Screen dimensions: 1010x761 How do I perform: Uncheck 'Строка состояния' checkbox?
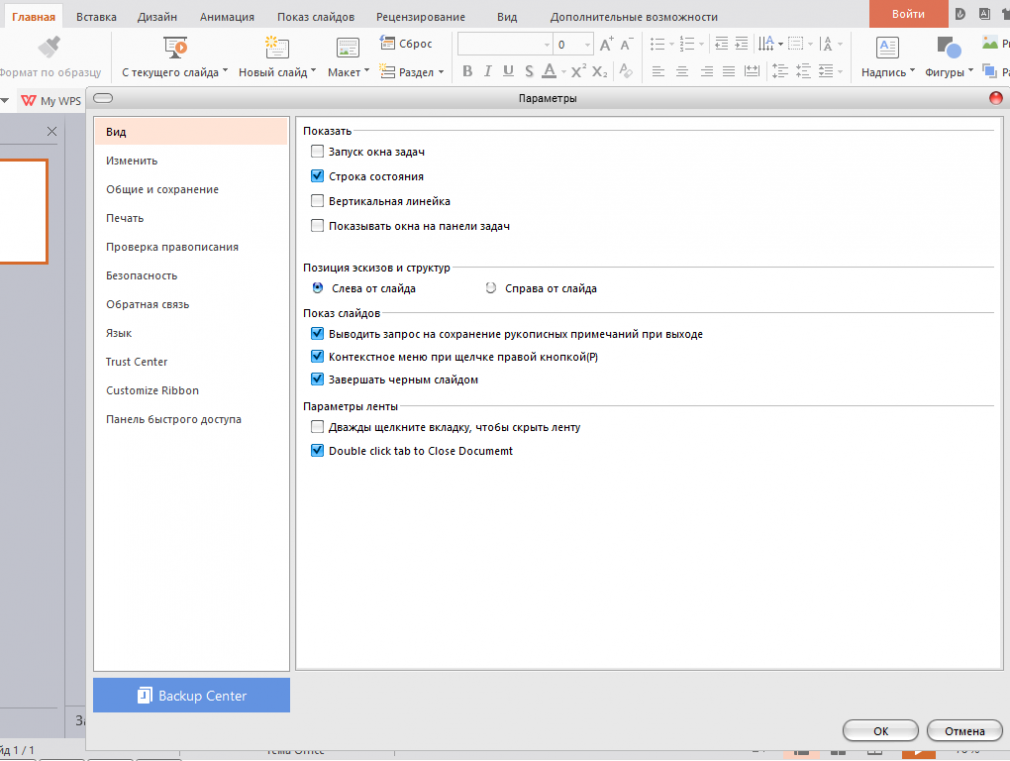pos(317,176)
